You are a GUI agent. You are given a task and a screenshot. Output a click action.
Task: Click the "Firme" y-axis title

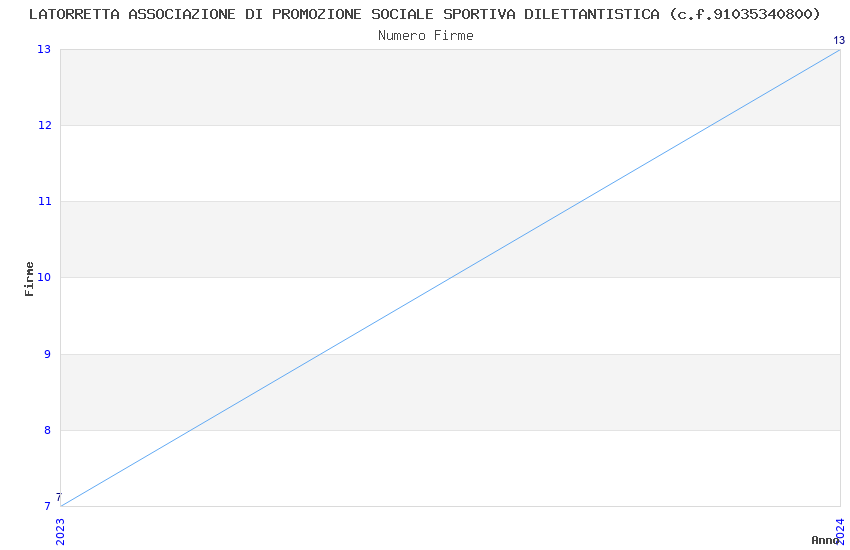coord(30,278)
